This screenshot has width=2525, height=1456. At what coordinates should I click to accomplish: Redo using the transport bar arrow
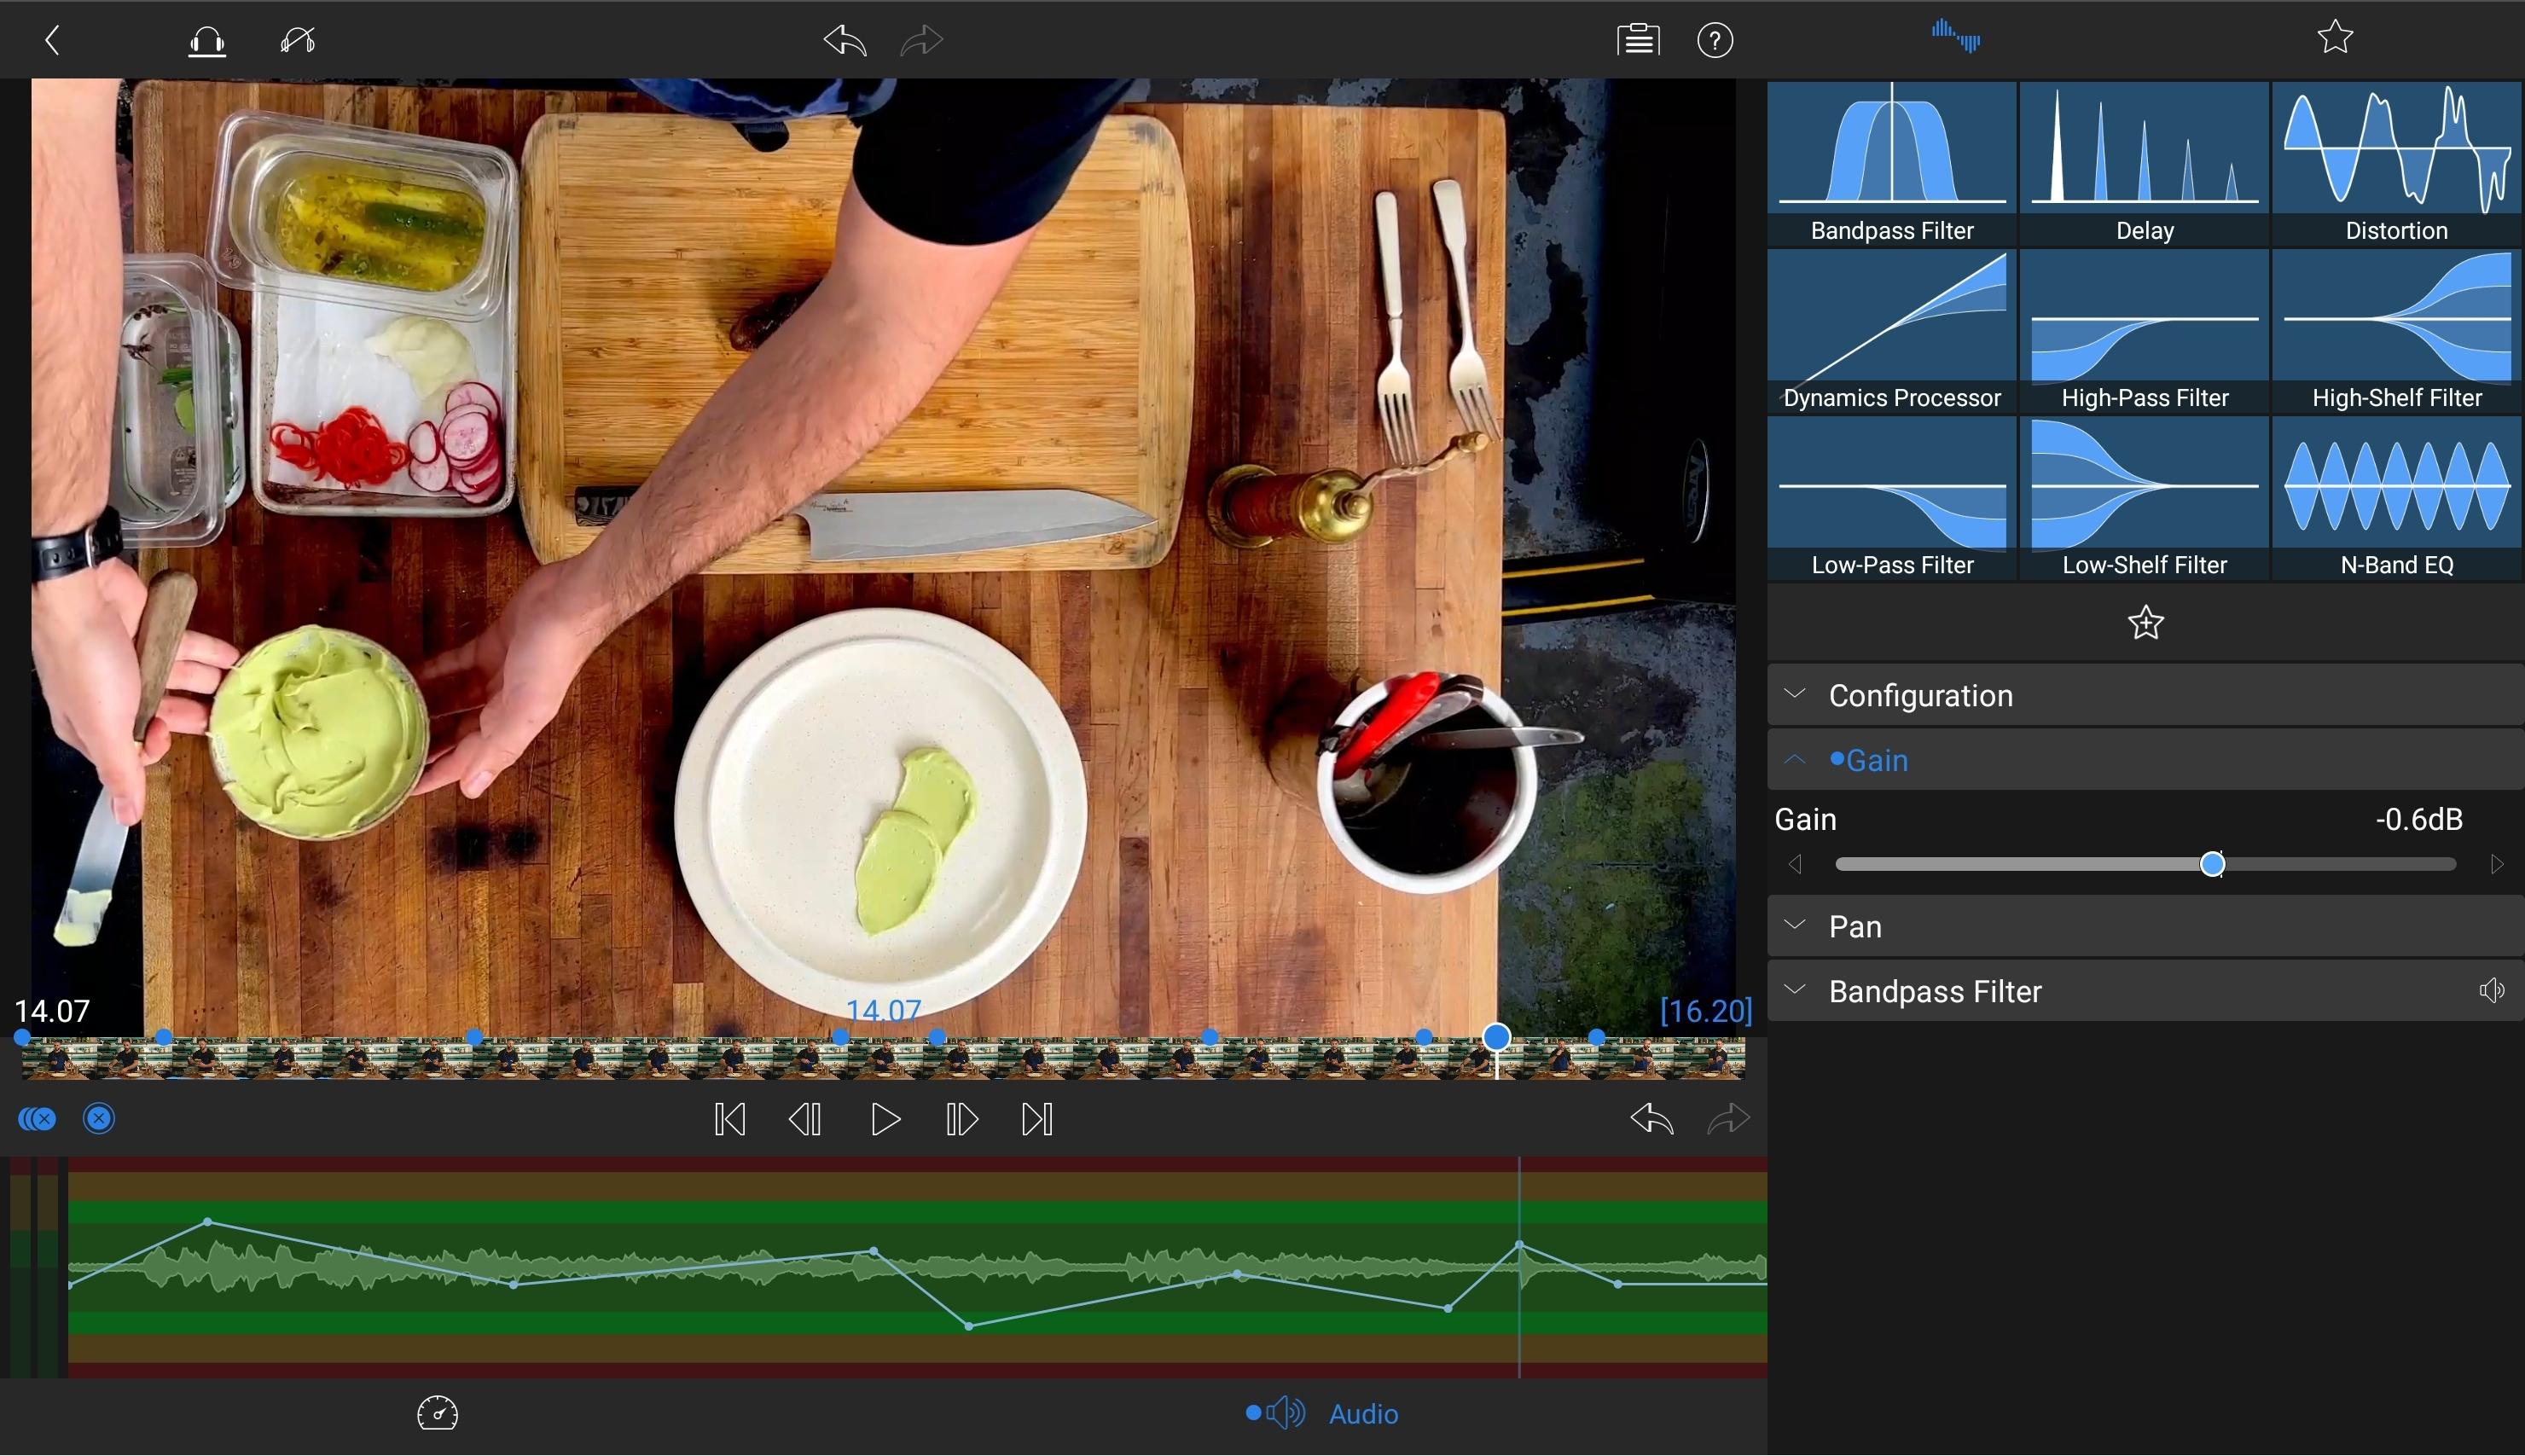[1728, 1118]
